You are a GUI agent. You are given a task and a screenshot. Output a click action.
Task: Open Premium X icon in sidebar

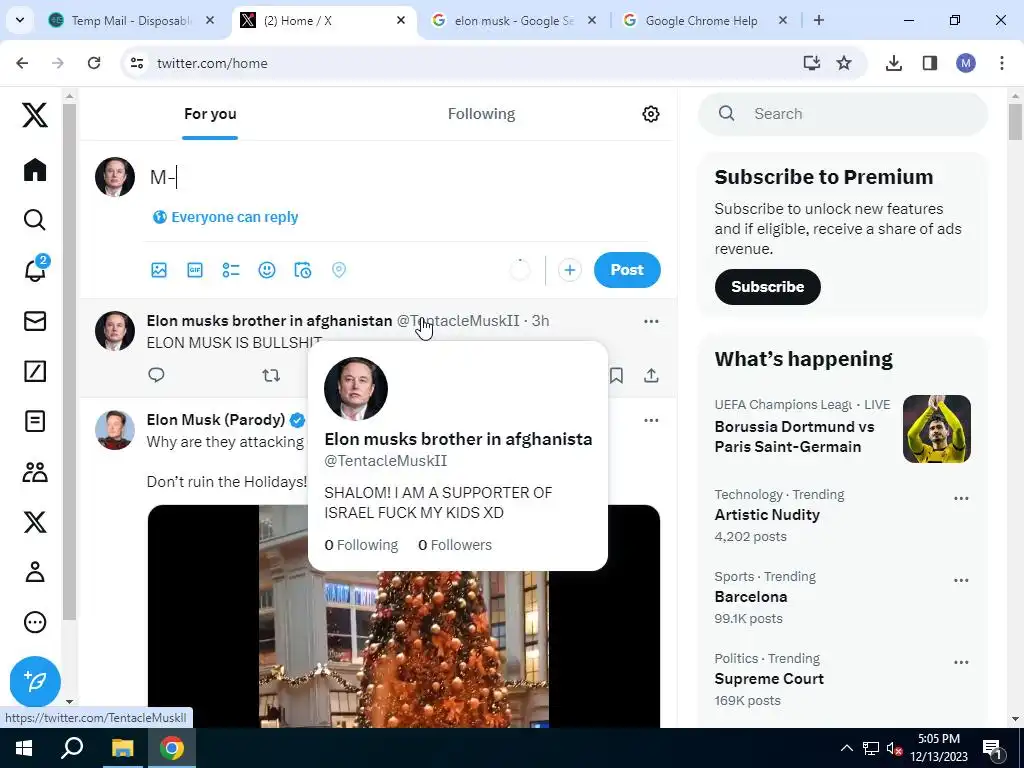tap(35, 522)
